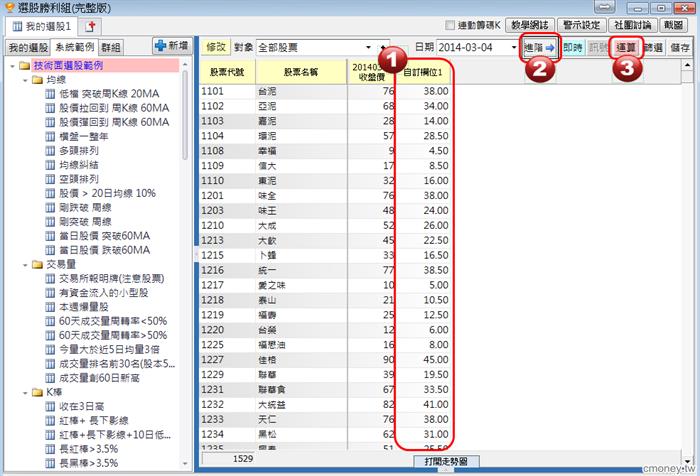The height and width of the screenshot is (476, 700).
Task: Select stock code cell 1101
Action: 227,91
